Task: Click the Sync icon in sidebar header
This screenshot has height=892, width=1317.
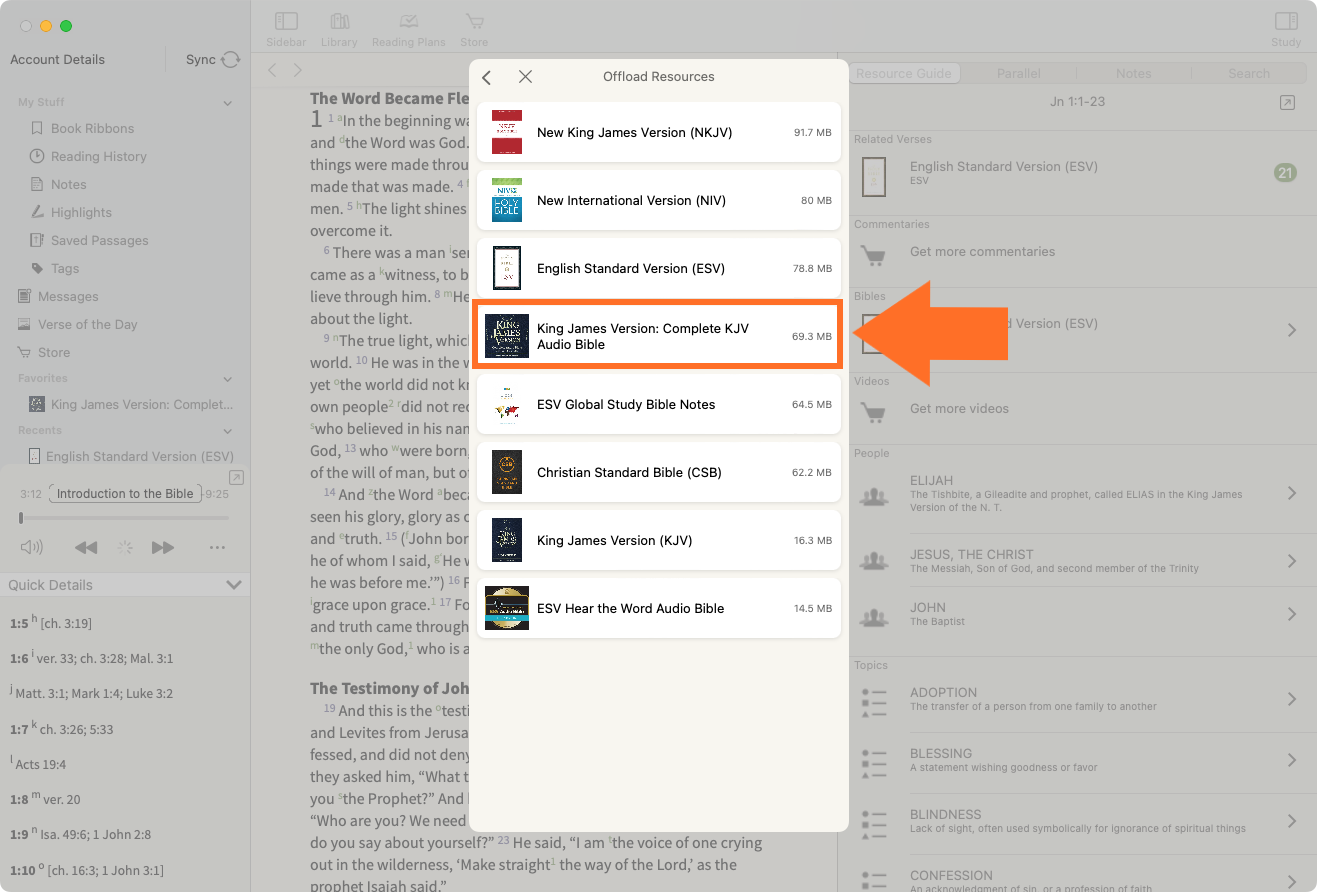Action: coord(231,60)
